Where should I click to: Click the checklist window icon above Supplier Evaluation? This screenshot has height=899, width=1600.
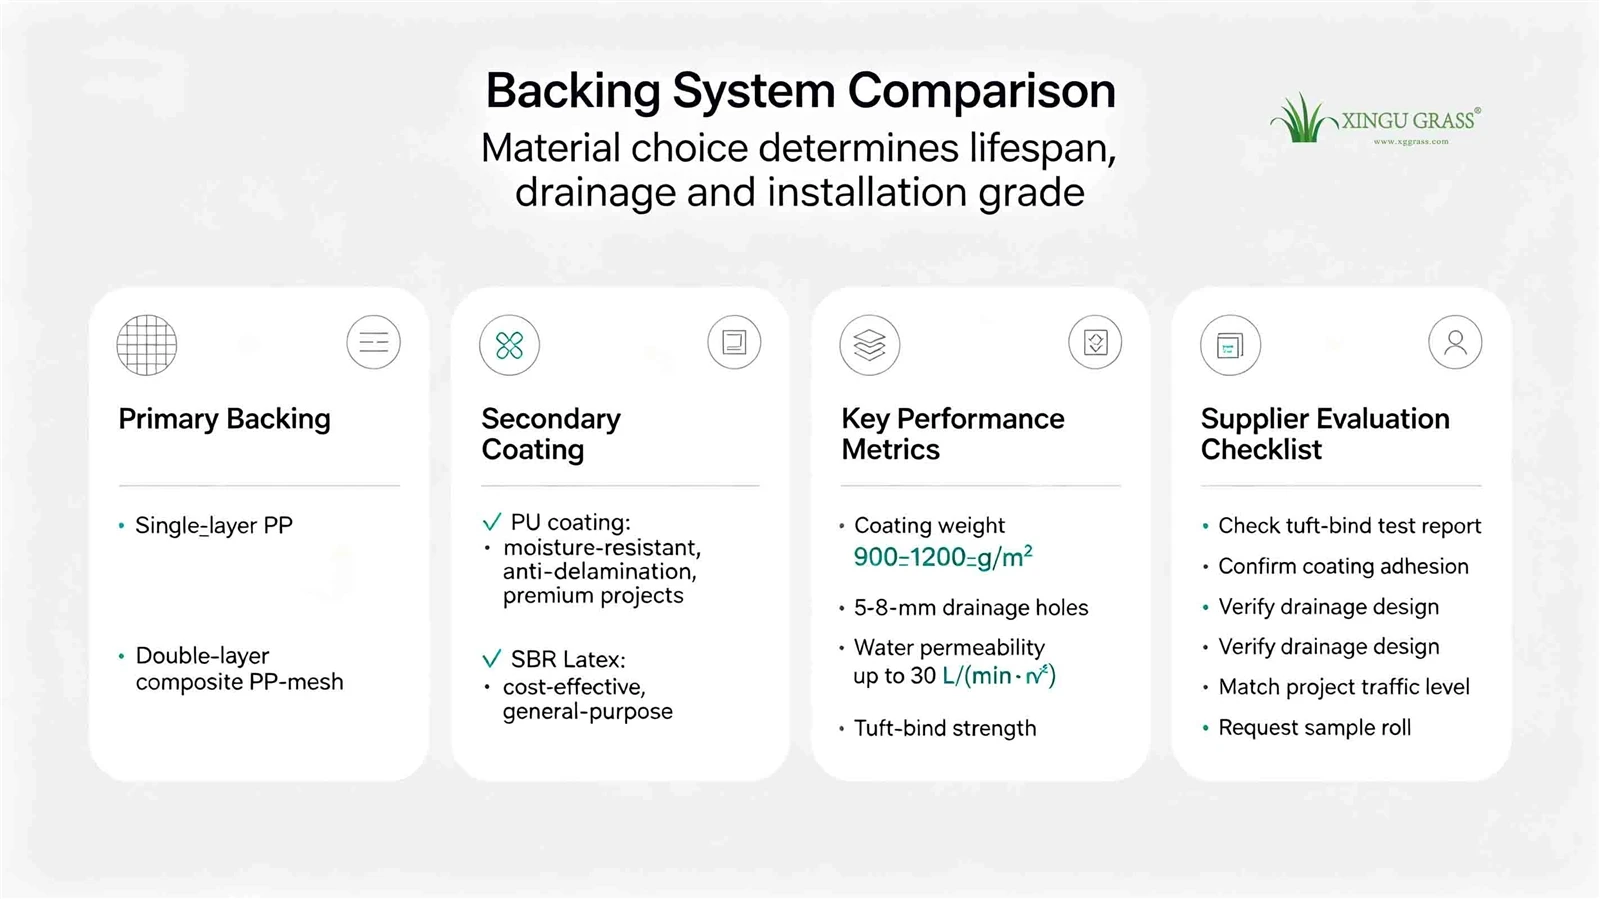pos(1230,345)
